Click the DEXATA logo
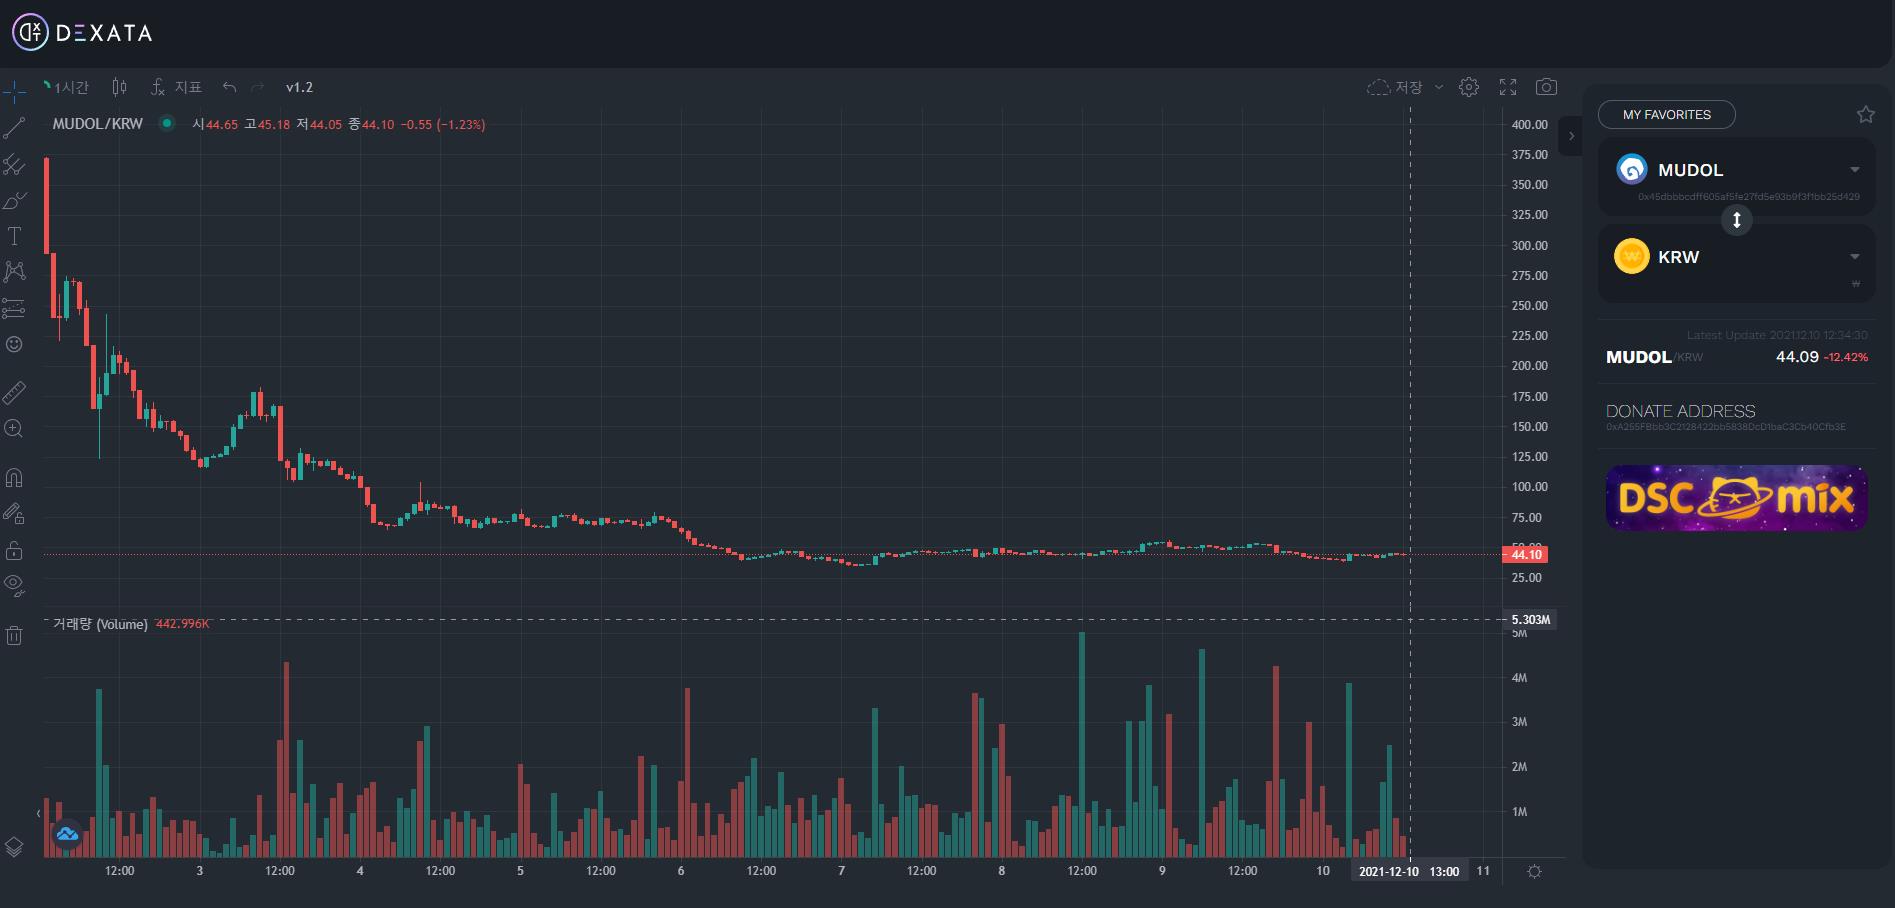 click(x=82, y=33)
